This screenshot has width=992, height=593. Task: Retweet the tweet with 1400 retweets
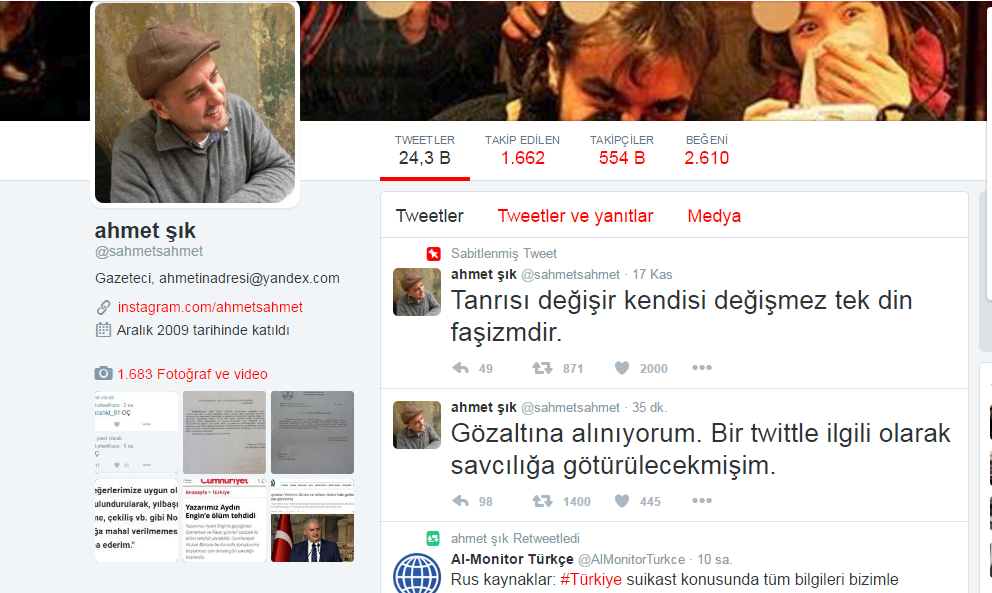click(542, 501)
